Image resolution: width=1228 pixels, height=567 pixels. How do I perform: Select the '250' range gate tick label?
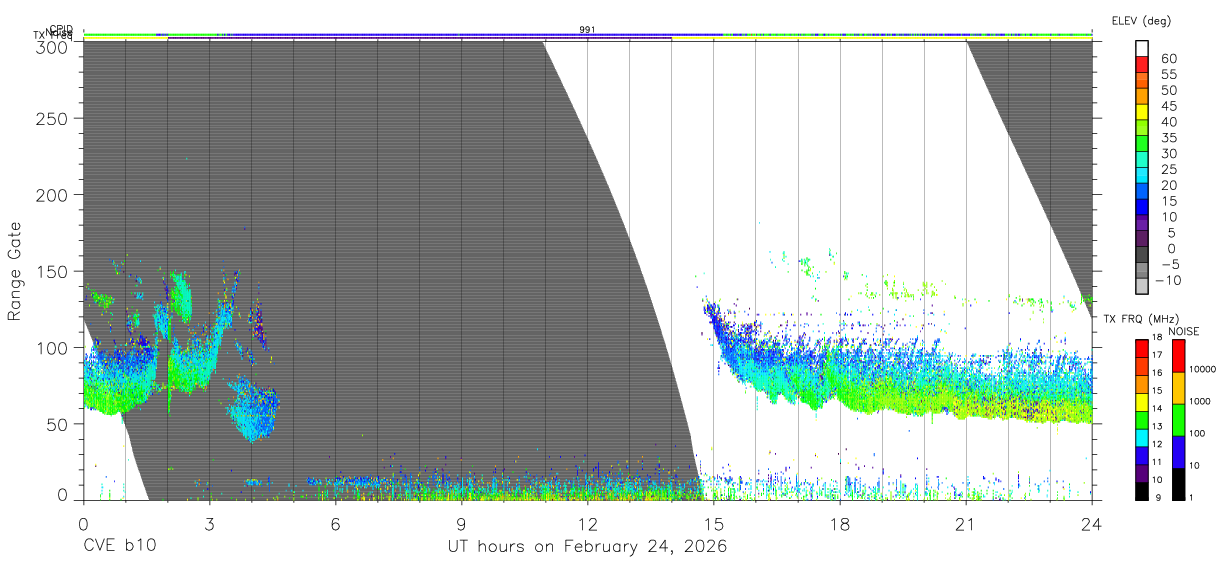coord(51,119)
